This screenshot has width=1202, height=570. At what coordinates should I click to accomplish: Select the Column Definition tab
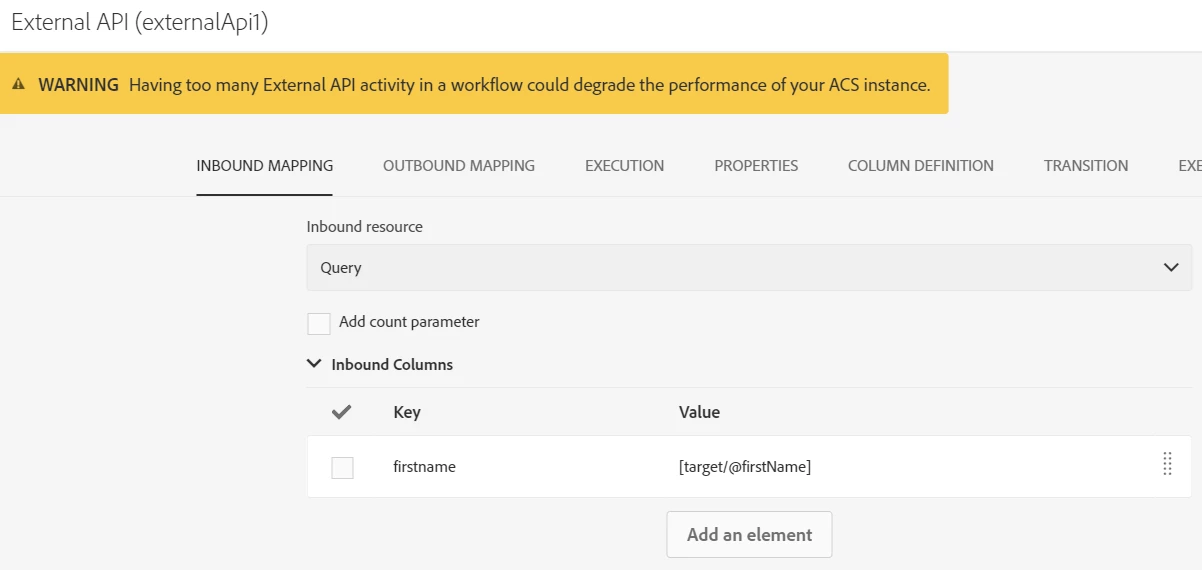pos(920,166)
